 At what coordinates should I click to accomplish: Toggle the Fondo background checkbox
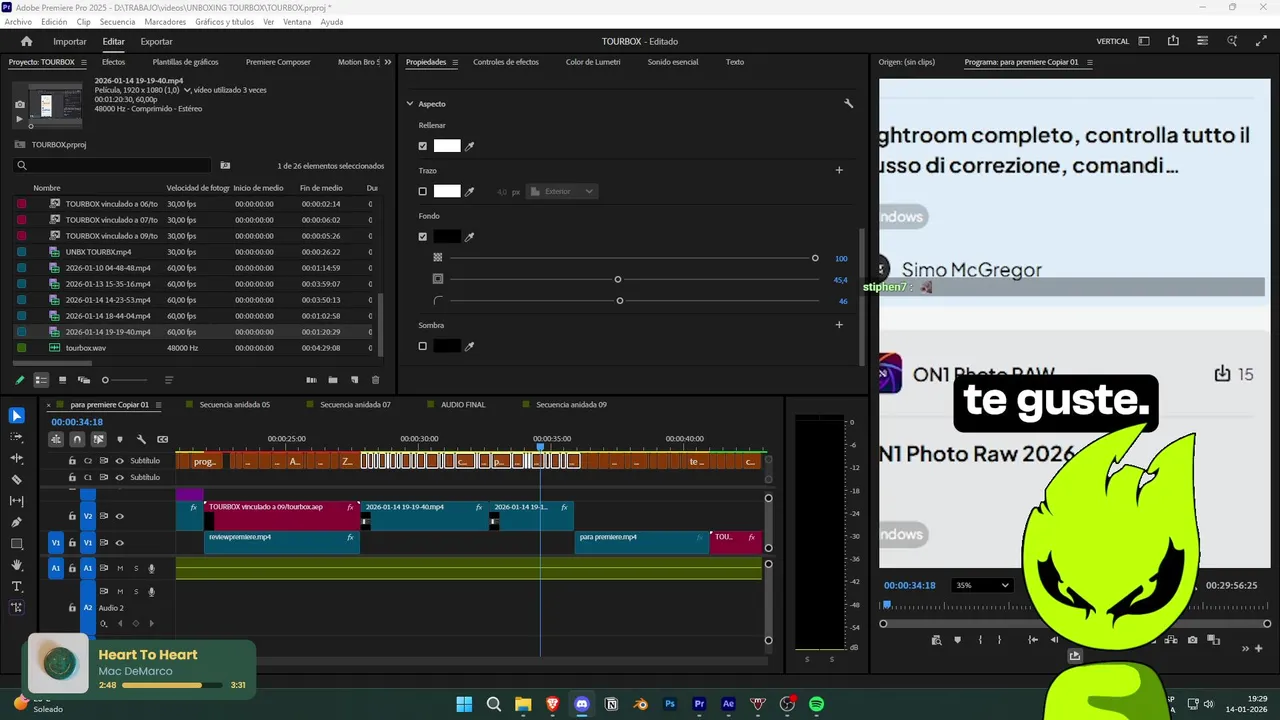coord(422,237)
